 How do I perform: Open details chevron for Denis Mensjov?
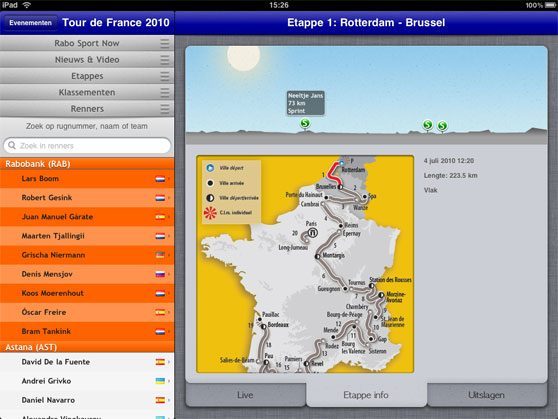[x=169, y=274]
